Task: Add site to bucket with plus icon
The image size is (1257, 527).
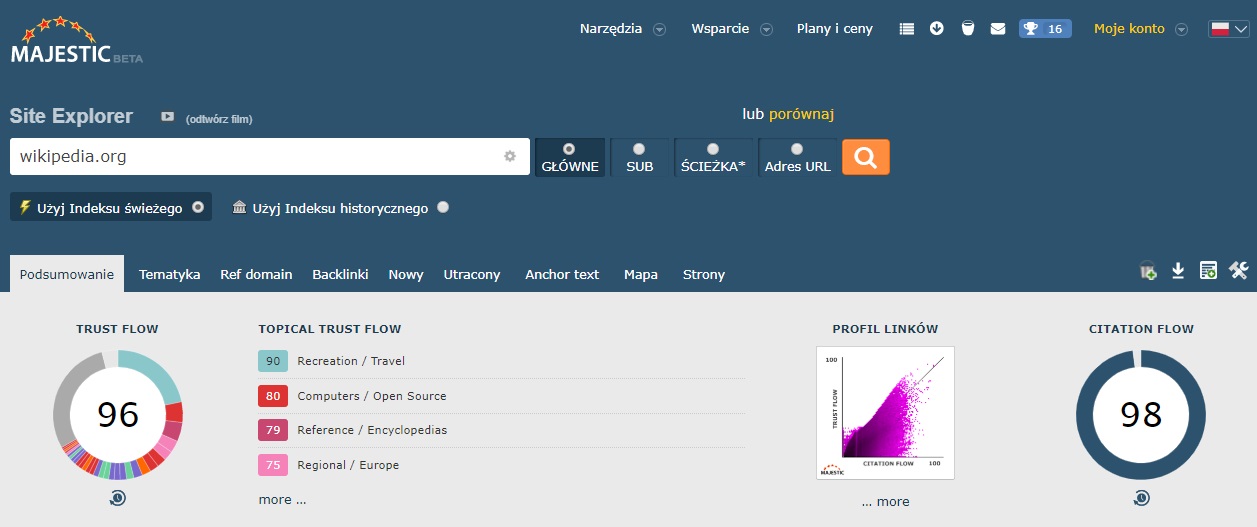Action: (x=1148, y=271)
